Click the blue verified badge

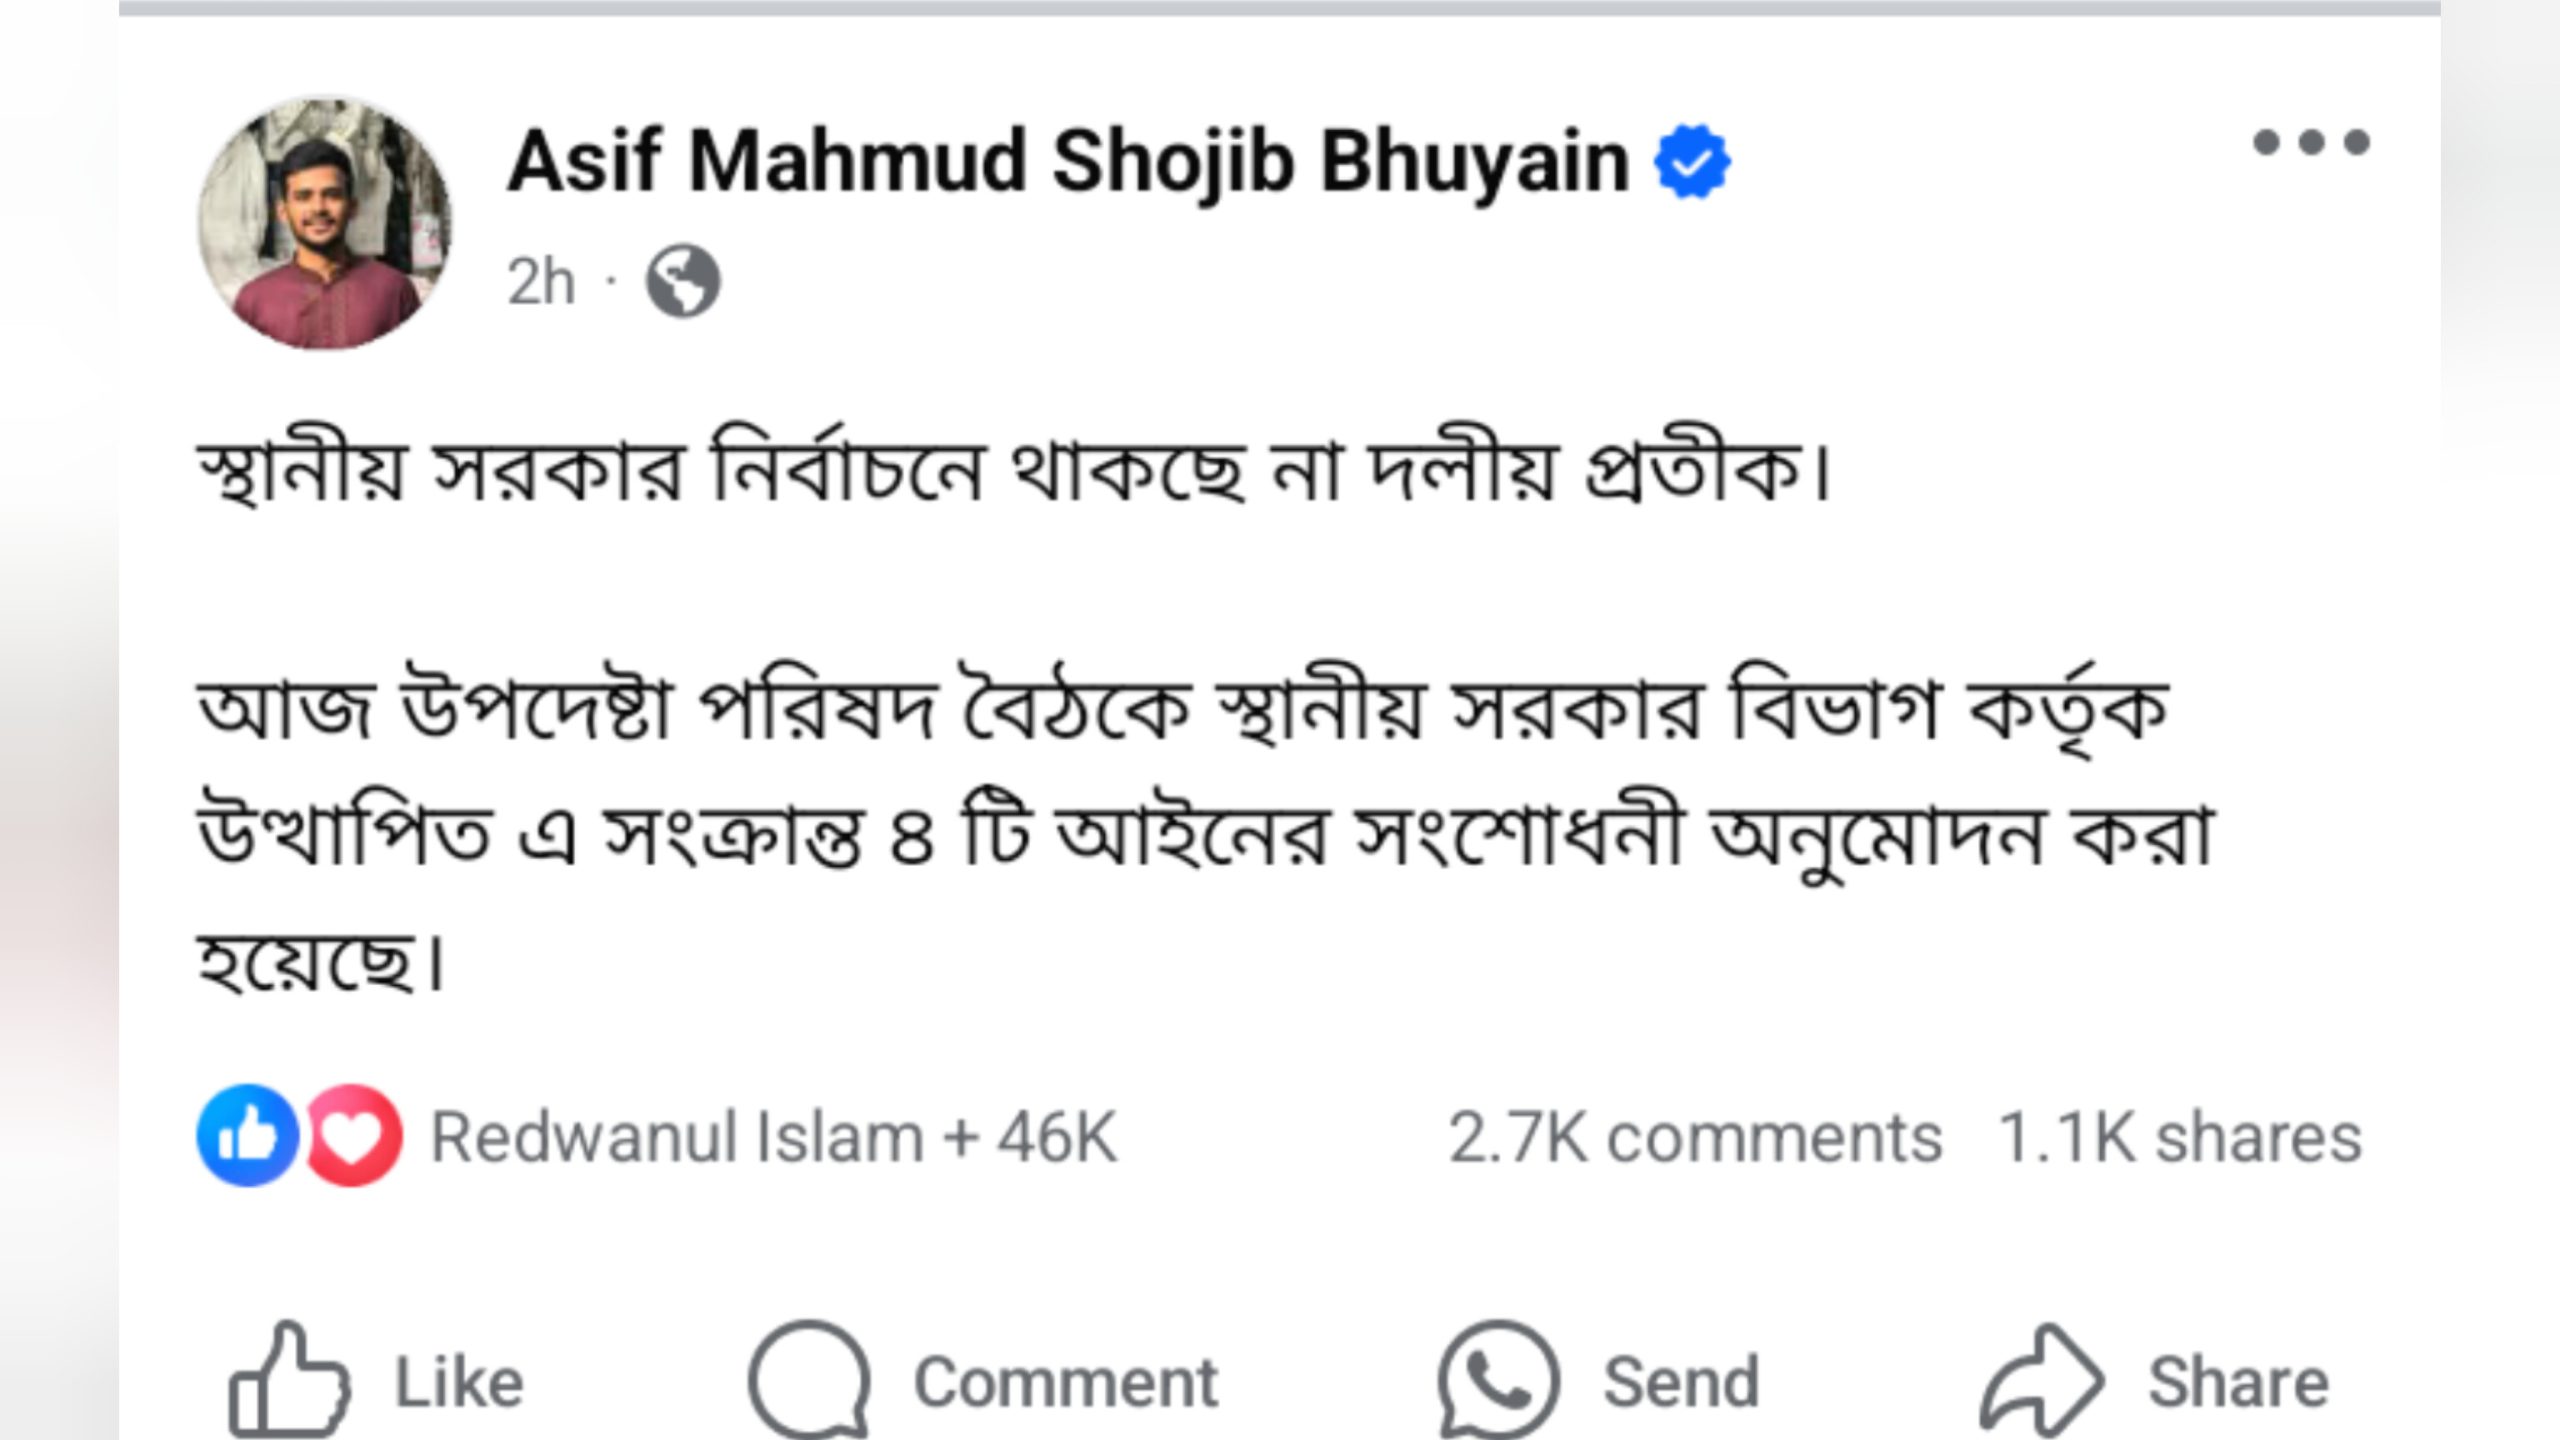pos(1691,162)
